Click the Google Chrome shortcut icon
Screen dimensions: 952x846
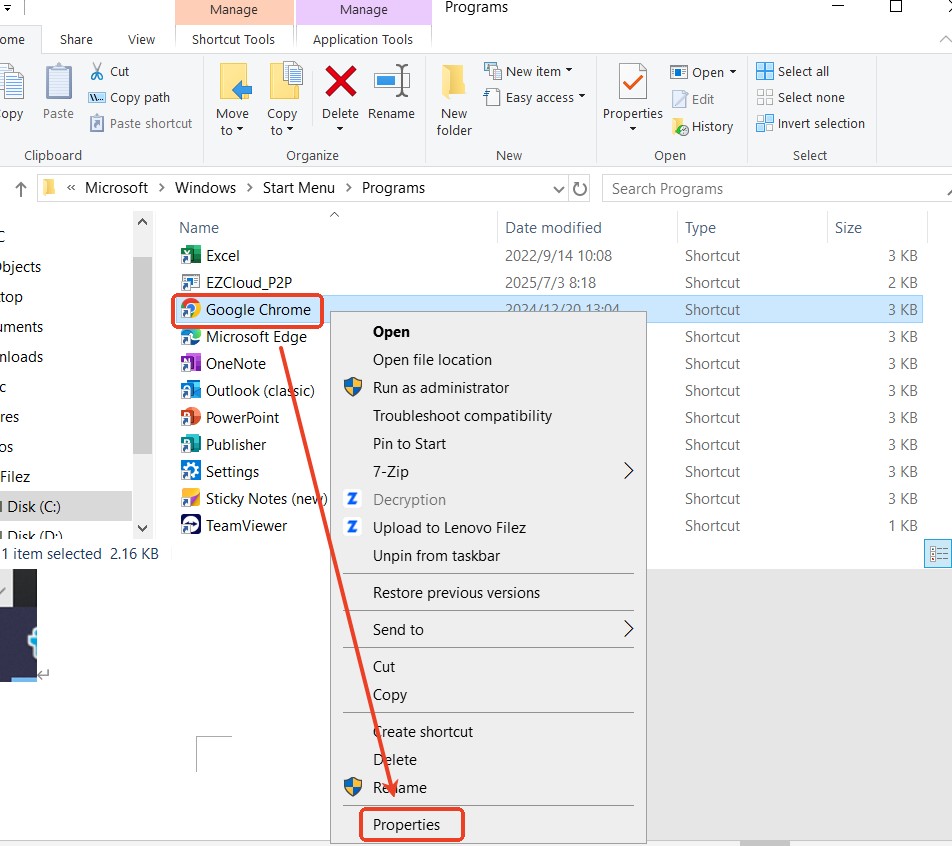191,309
